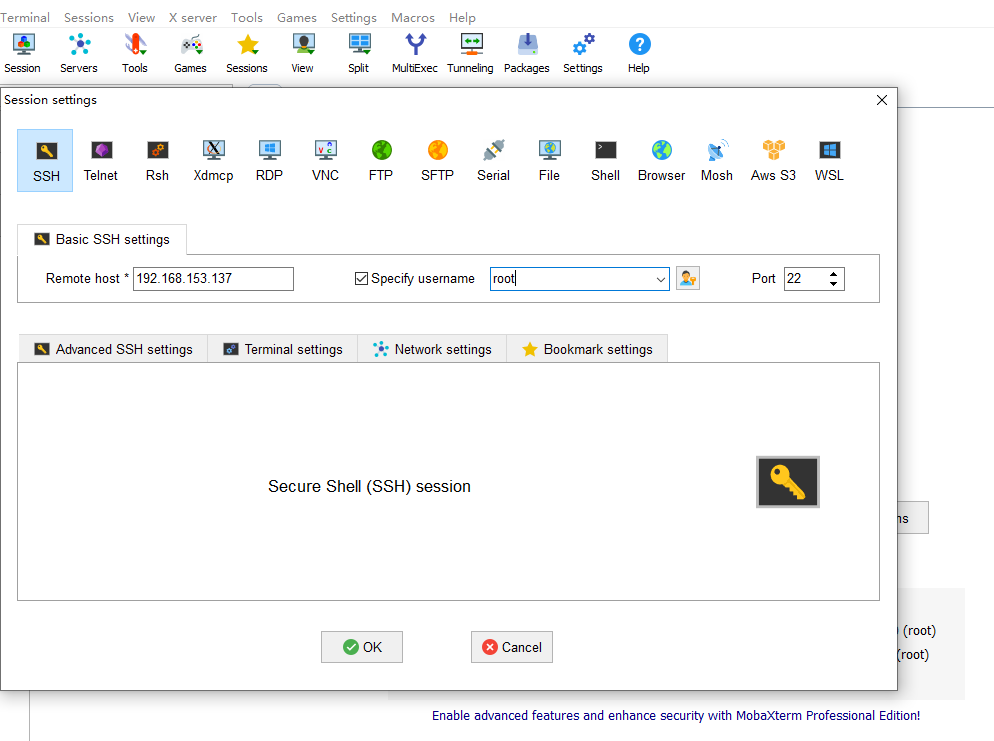
Task: Close the Session settings dialog
Action: point(882,100)
